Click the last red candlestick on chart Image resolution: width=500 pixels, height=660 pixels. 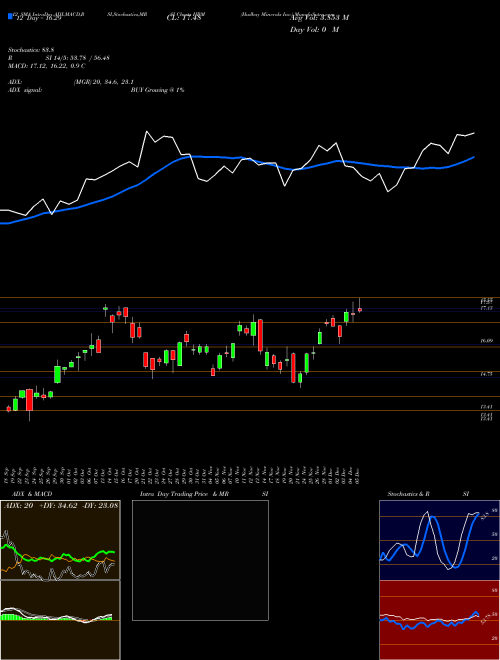[360, 310]
